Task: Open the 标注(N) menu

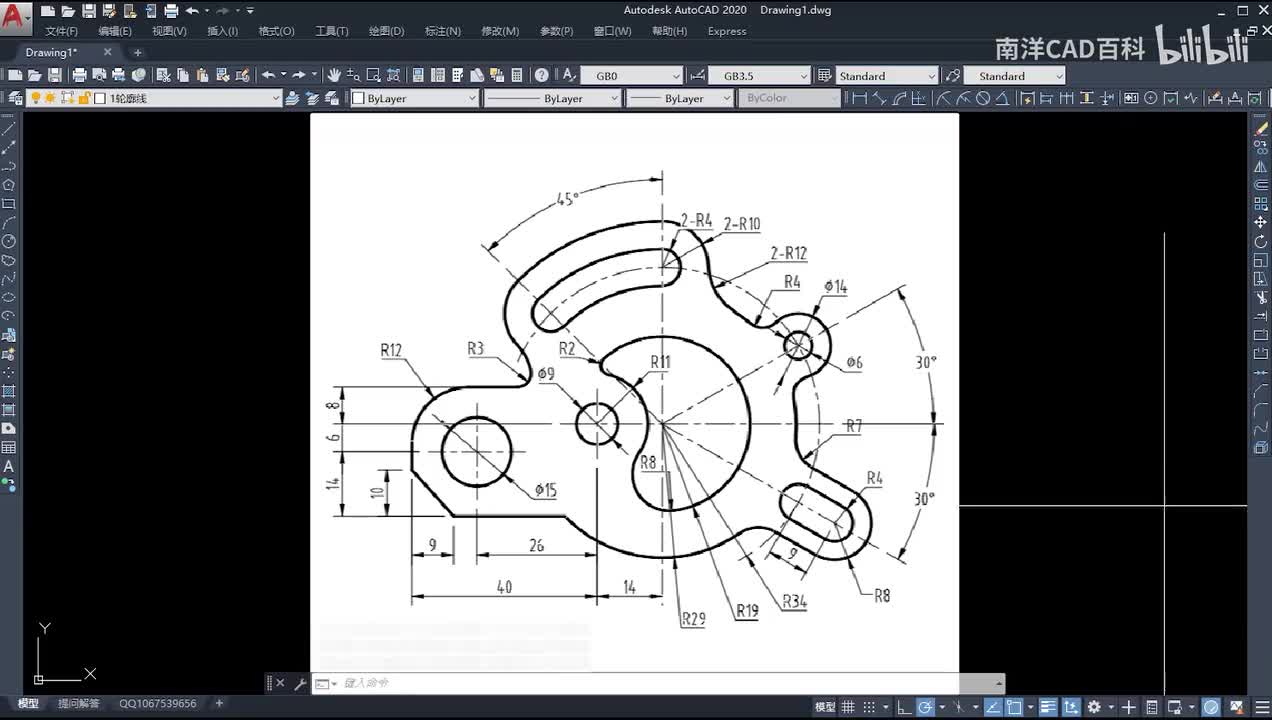Action: pos(442,31)
